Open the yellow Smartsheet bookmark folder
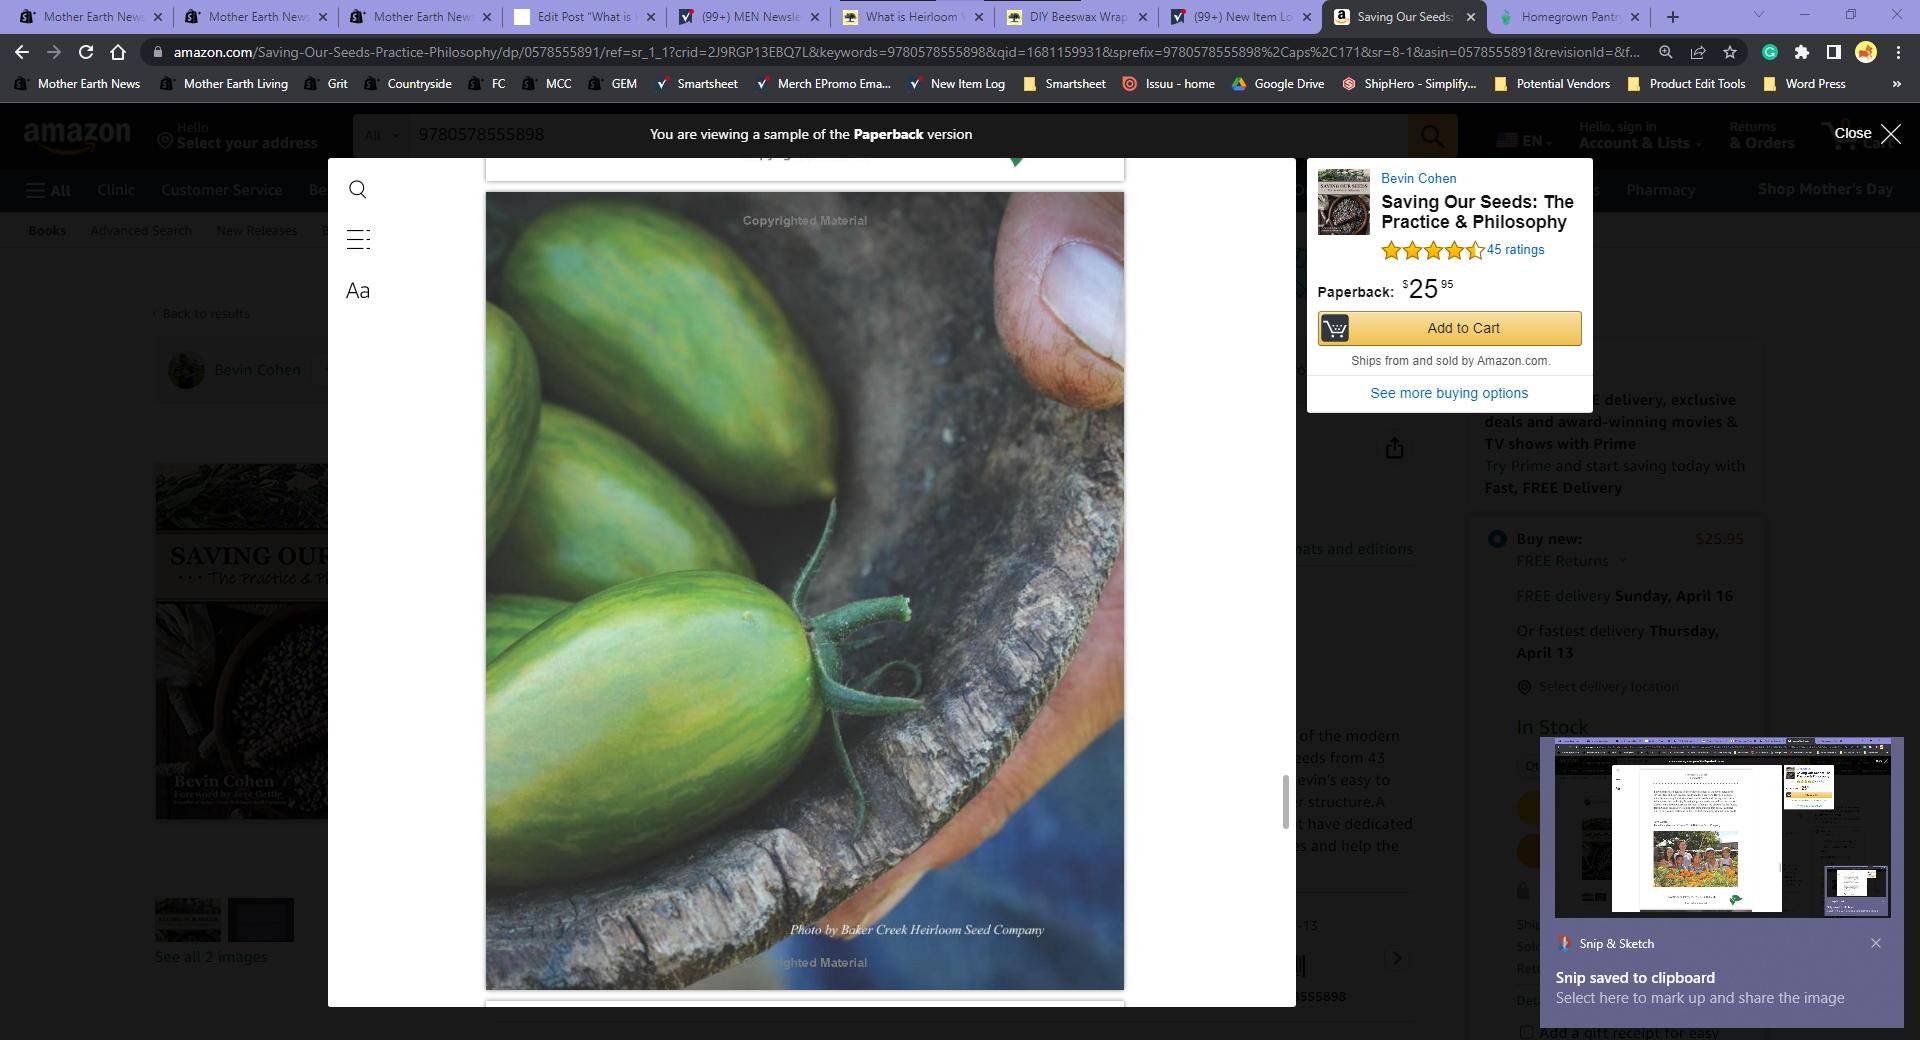 point(1065,84)
